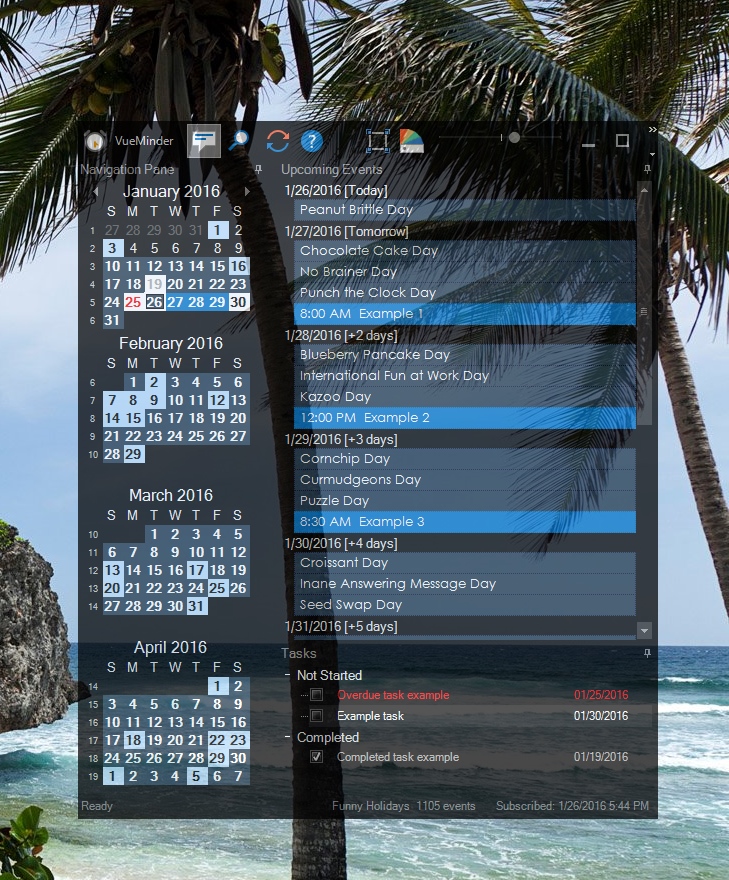Collapse the Not Started task group
Image resolution: width=729 pixels, height=880 pixels.
tap(287, 676)
